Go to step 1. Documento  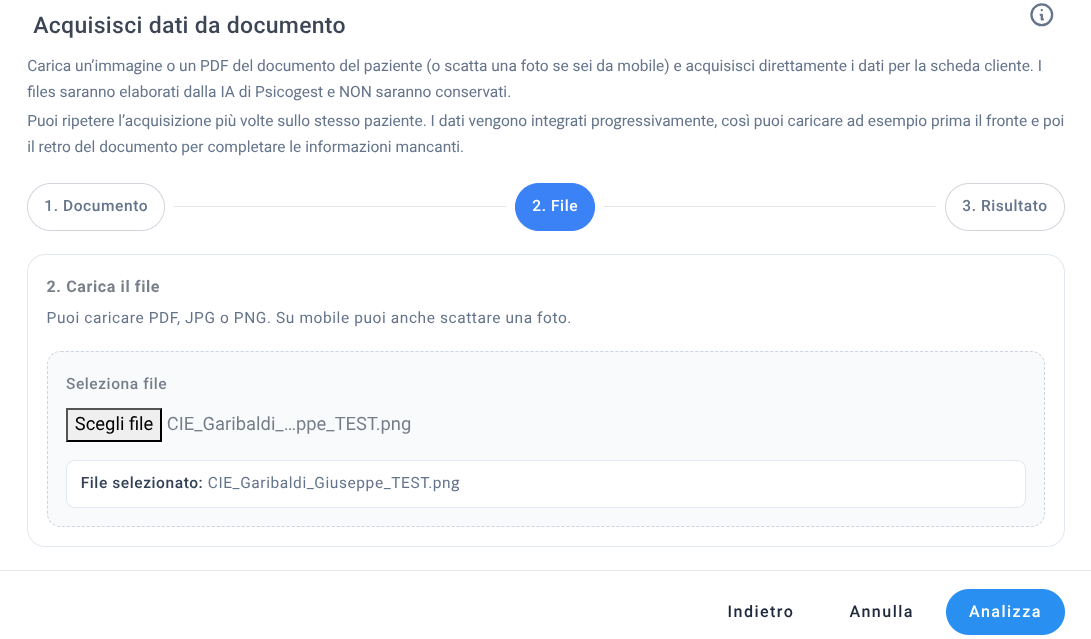point(96,207)
